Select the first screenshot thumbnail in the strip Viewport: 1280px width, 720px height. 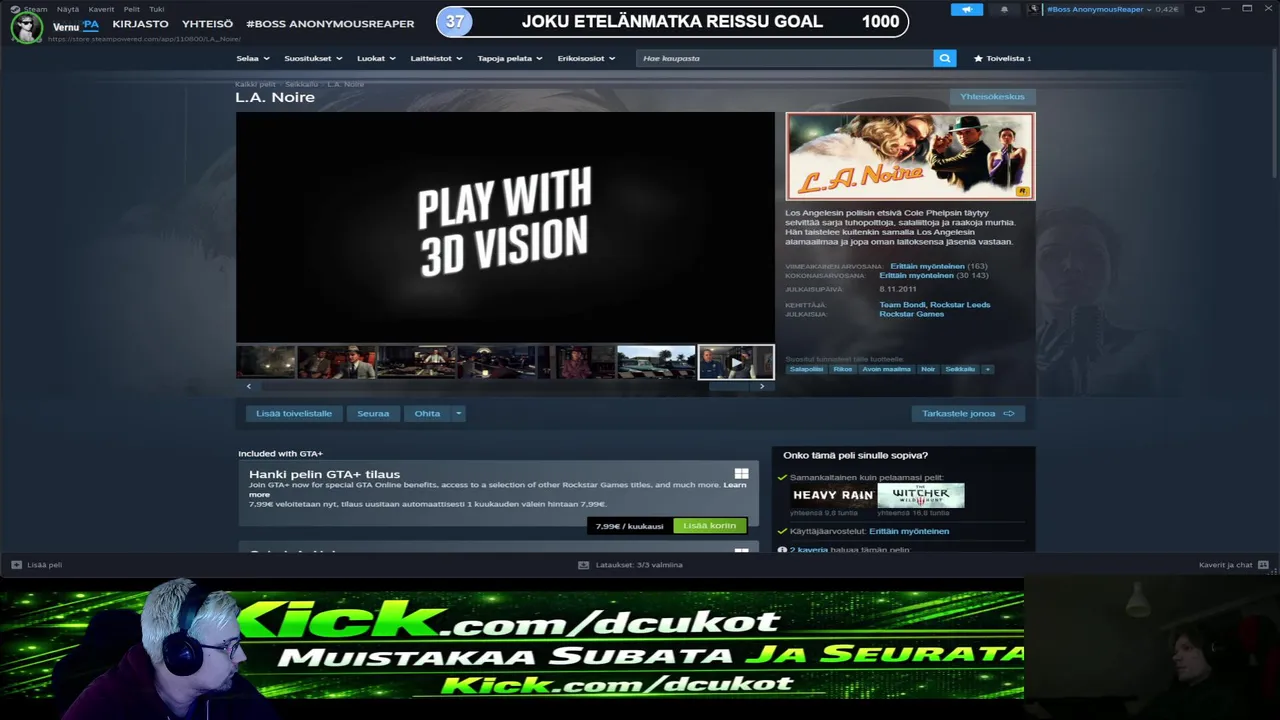click(x=266, y=362)
